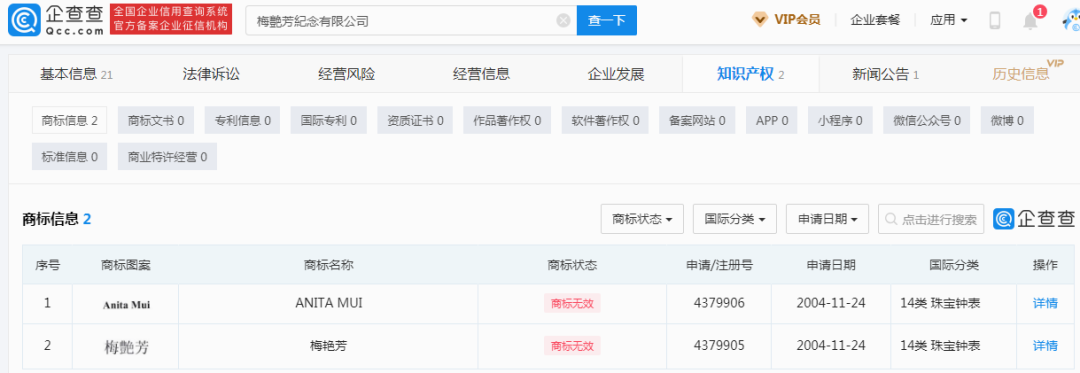The image size is (1080, 373).
Task: Click the VIP会员 diamond icon
Action: click(x=760, y=20)
